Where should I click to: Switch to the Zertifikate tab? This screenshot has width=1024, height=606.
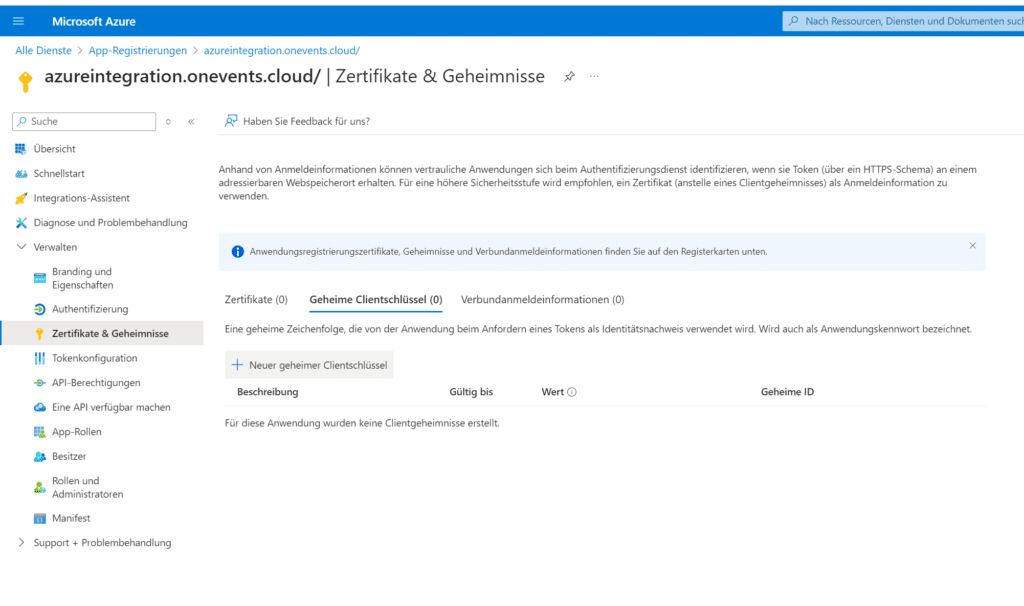[x=256, y=299]
